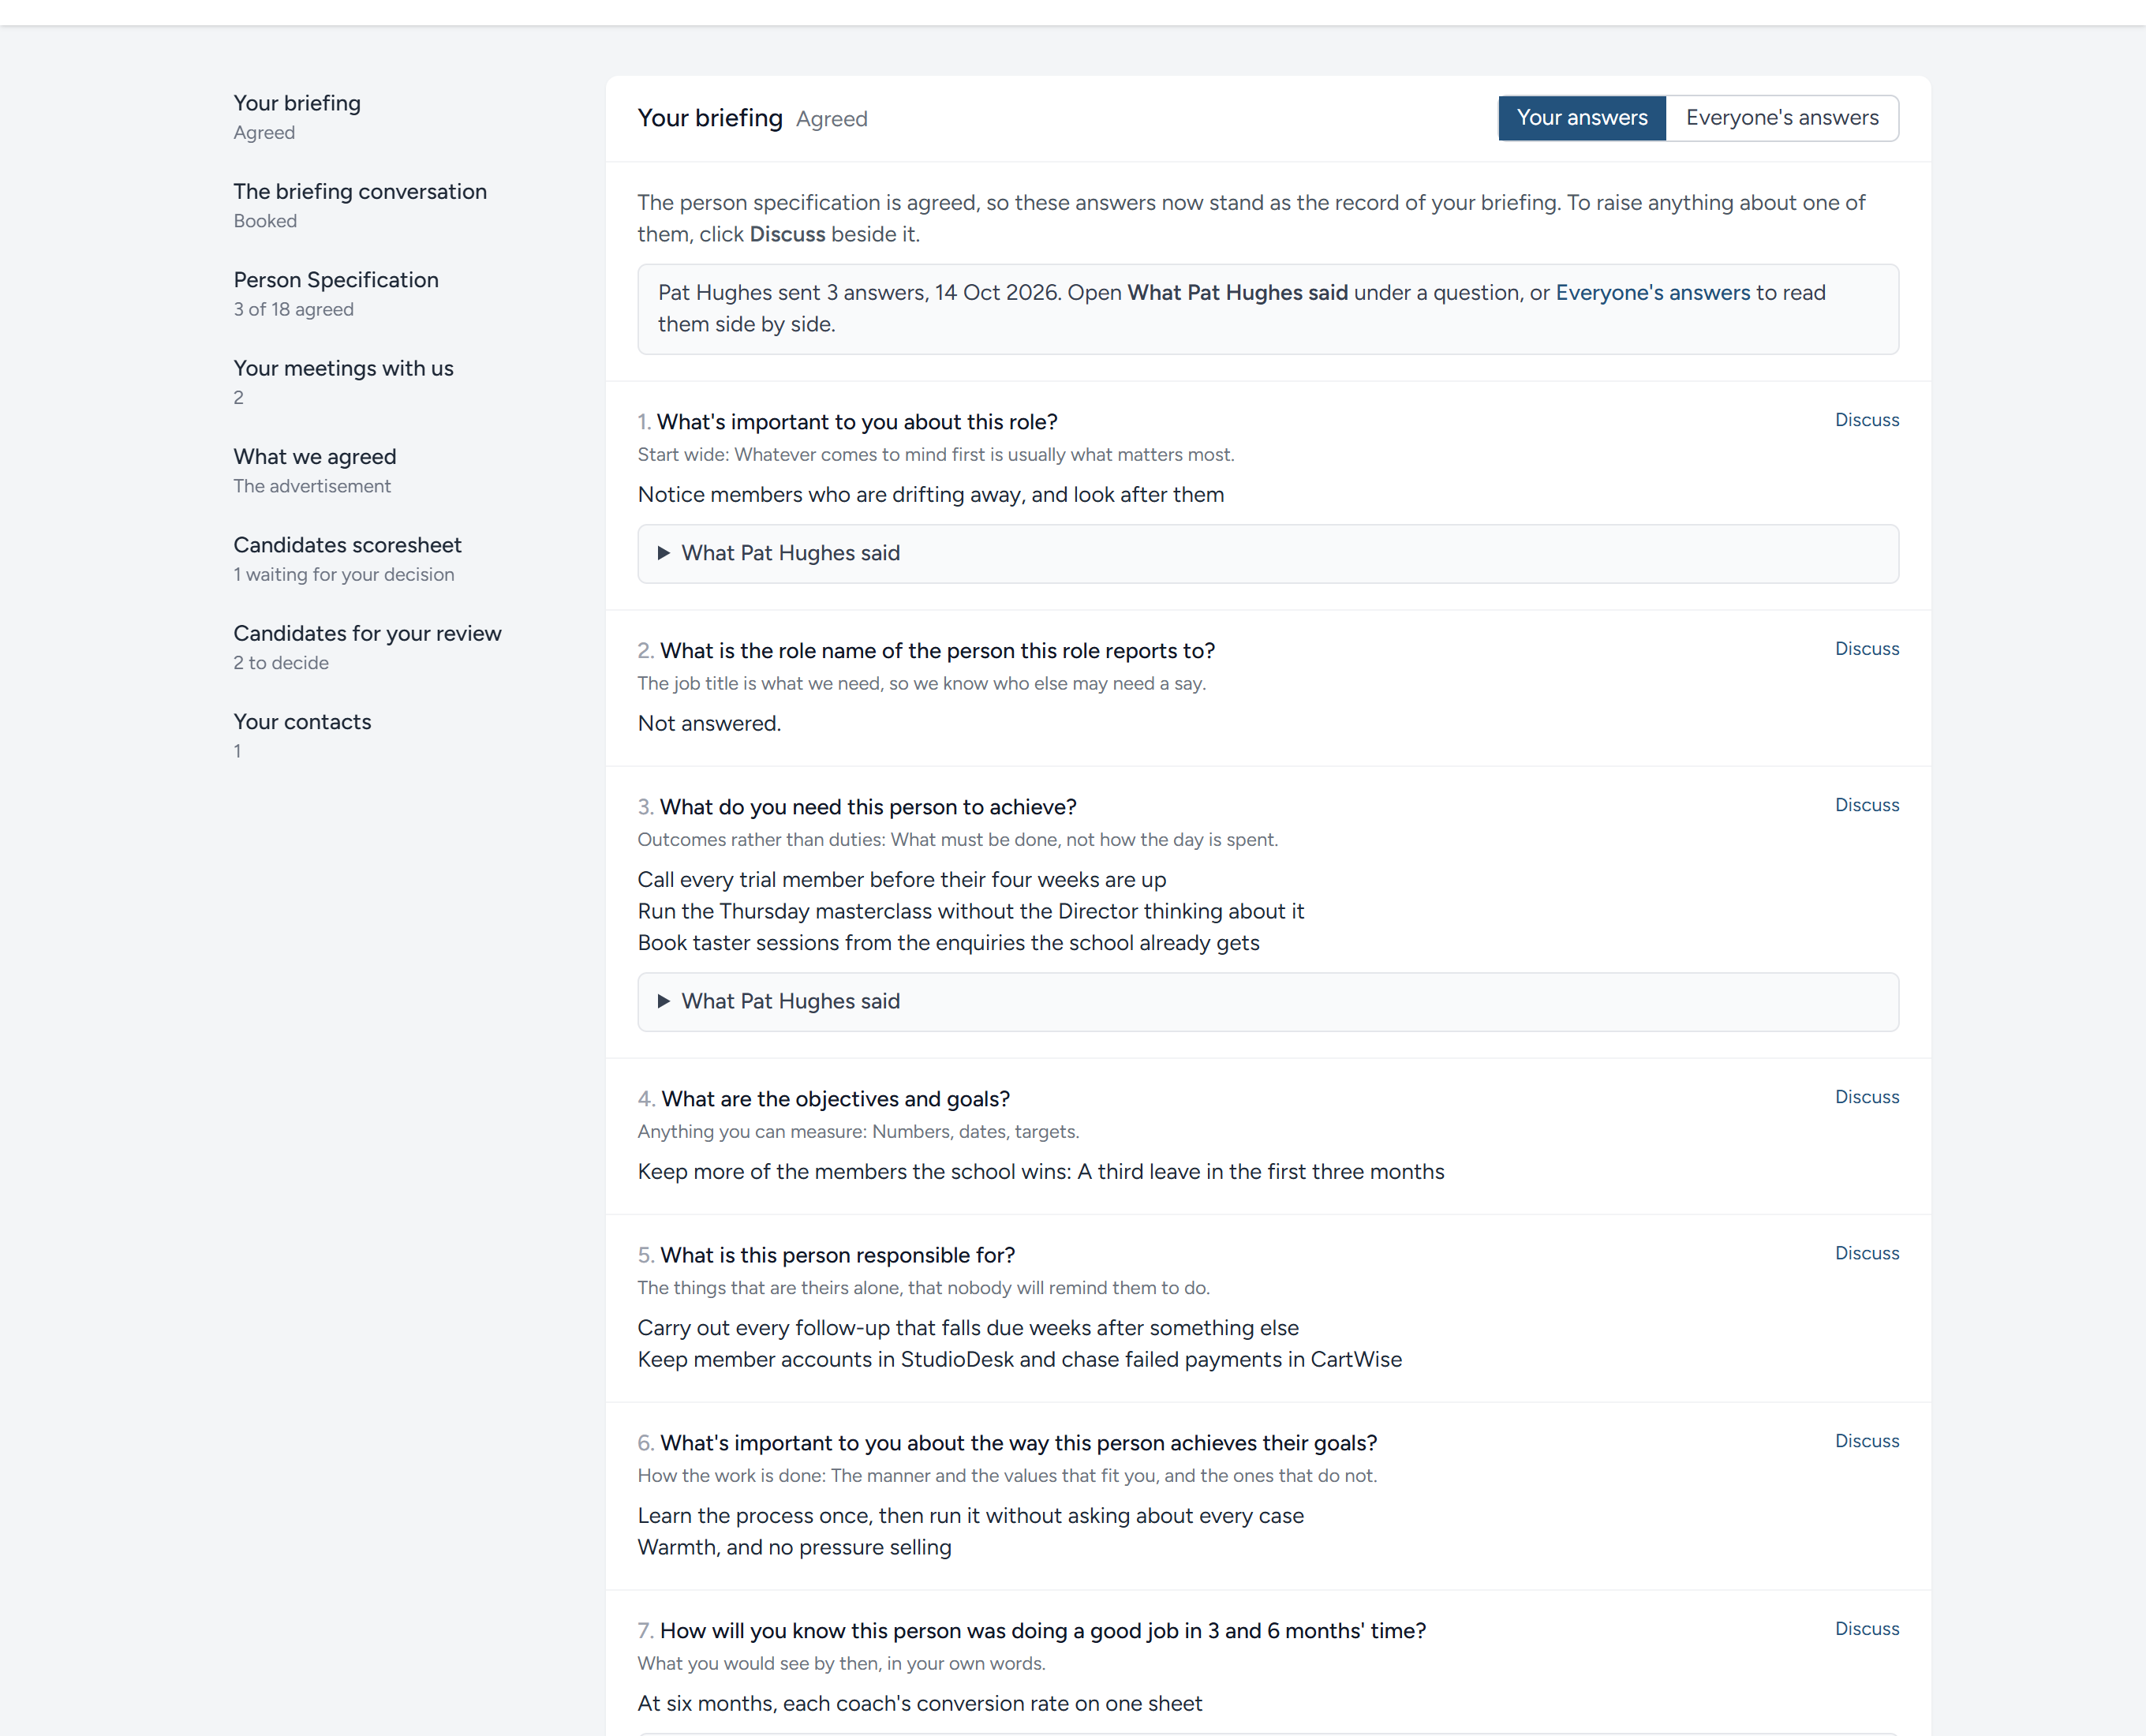The height and width of the screenshot is (1736, 2146).
Task: Go to Your contacts in sidebar
Action: 302,735
